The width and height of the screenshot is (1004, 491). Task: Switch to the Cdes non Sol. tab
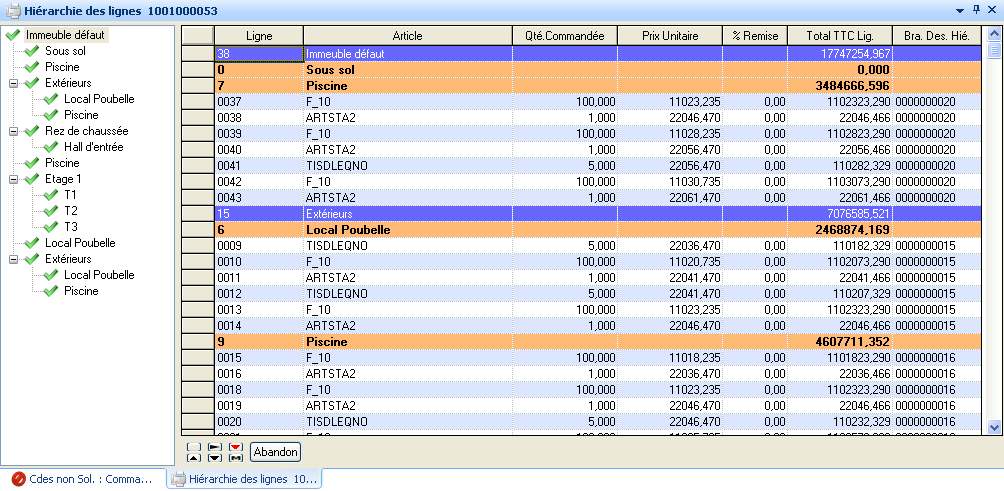click(80, 479)
